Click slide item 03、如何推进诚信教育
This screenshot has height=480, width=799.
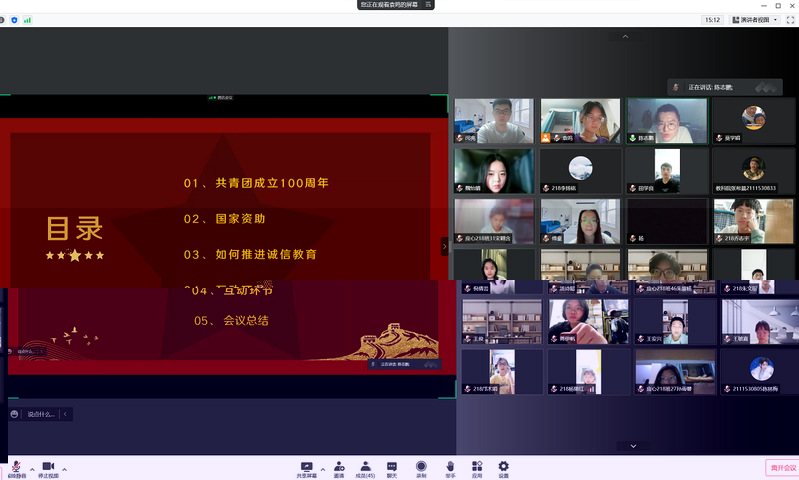[250, 254]
